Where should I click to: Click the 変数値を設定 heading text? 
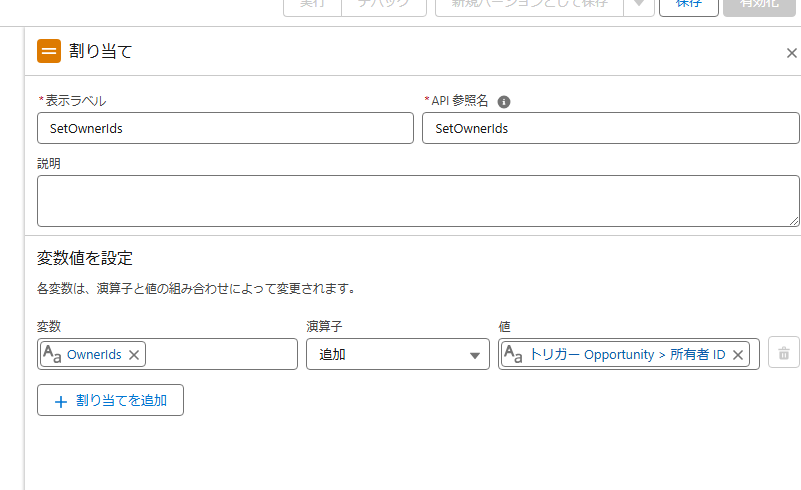pyautogui.click(x=85, y=258)
